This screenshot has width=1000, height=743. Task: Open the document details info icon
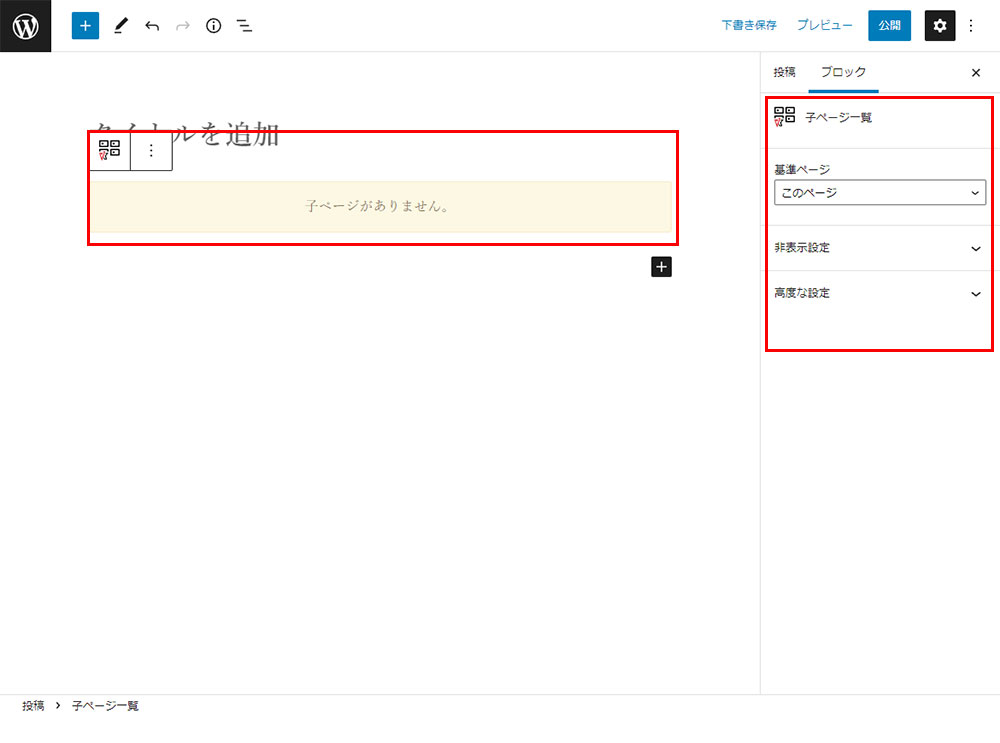click(x=213, y=26)
